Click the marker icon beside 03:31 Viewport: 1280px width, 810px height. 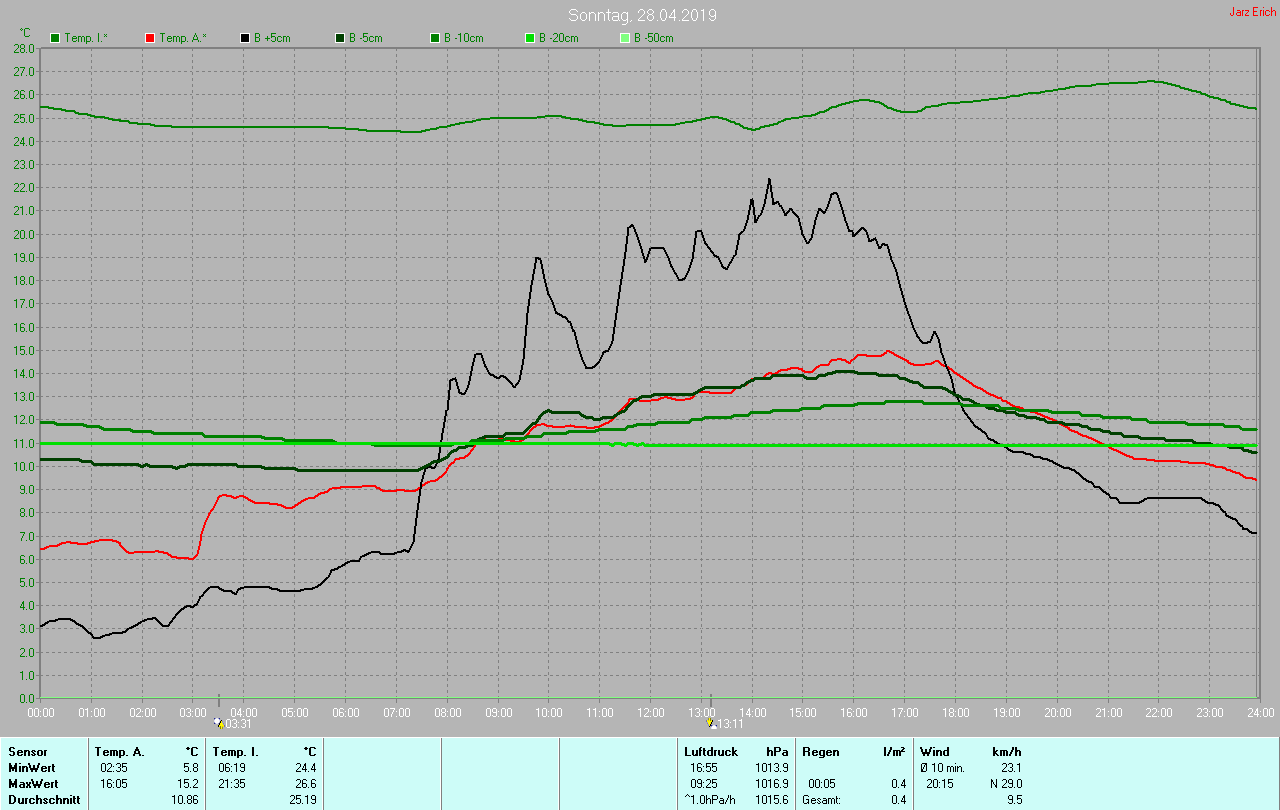(x=220, y=723)
